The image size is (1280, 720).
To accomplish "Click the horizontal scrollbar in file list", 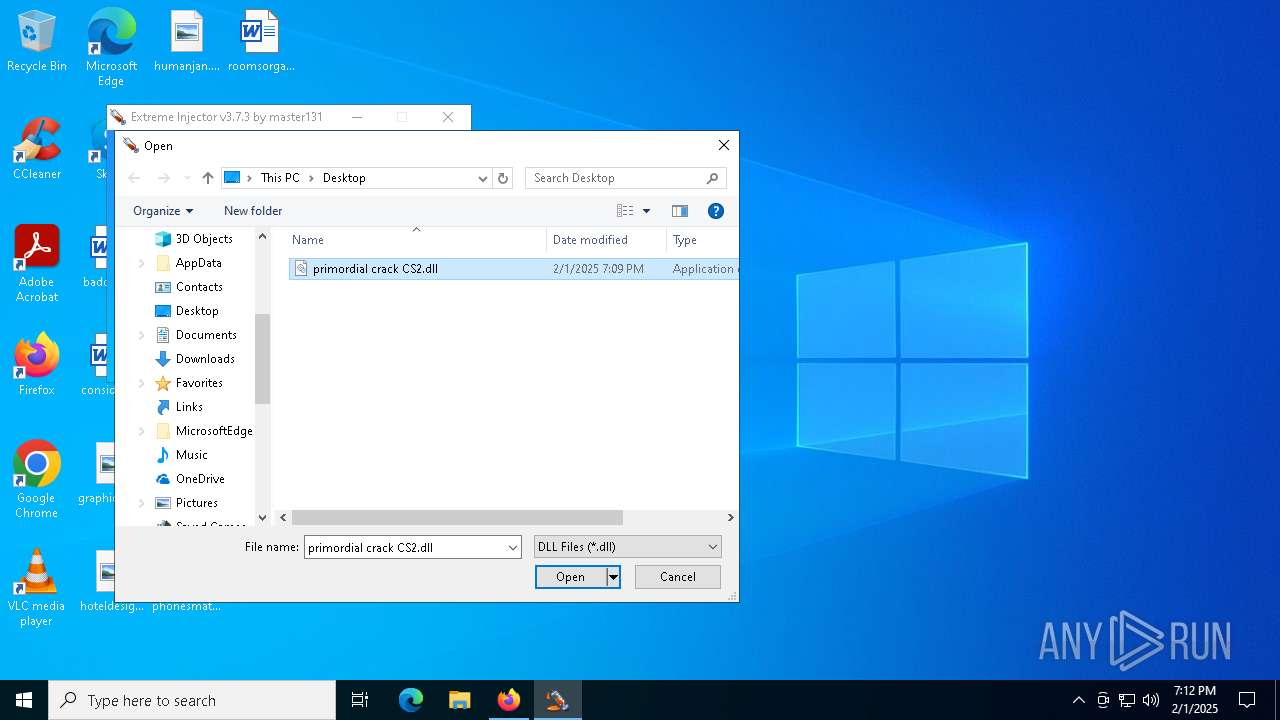I will (x=457, y=518).
